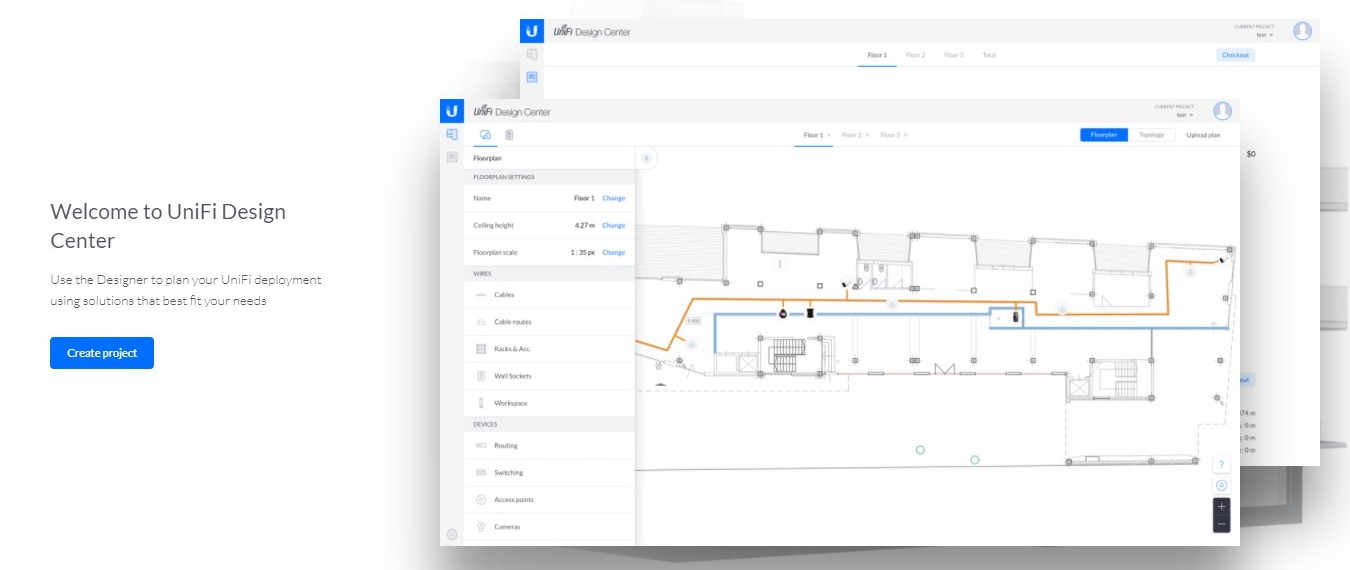Zoom out with the minus button
1350x570 pixels.
point(1221,524)
